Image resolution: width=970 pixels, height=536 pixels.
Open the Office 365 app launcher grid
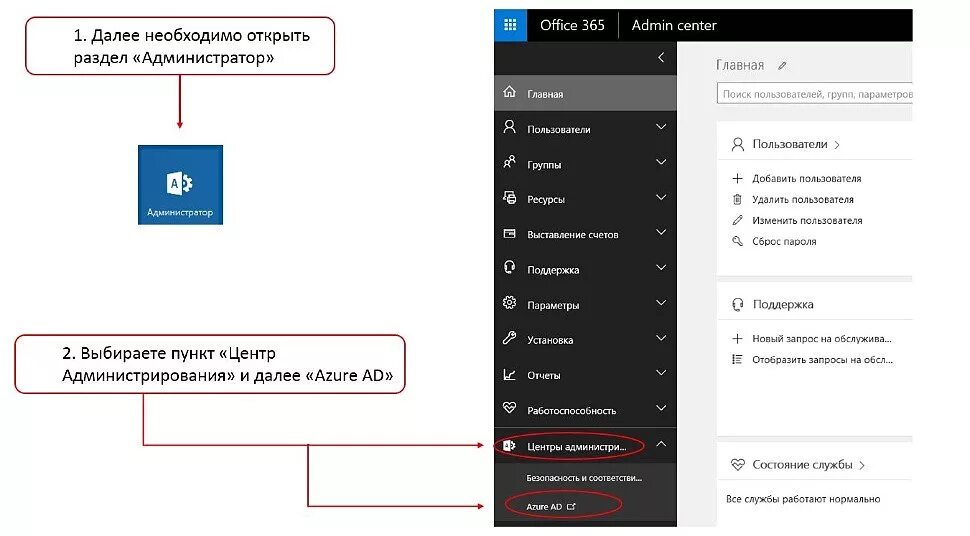[x=510, y=25]
